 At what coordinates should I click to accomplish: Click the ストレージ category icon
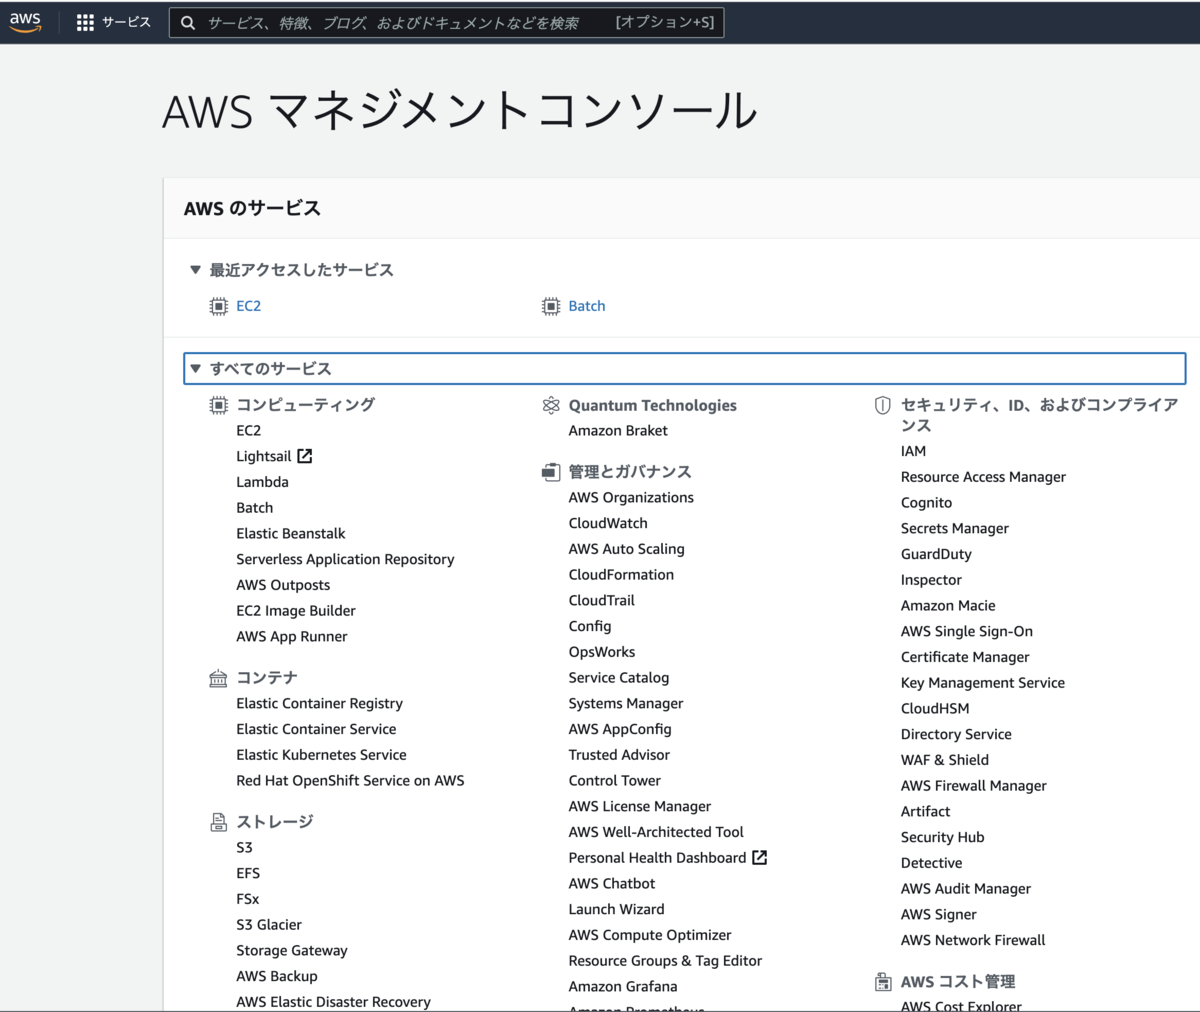pyautogui.click(x=218, y=822)
